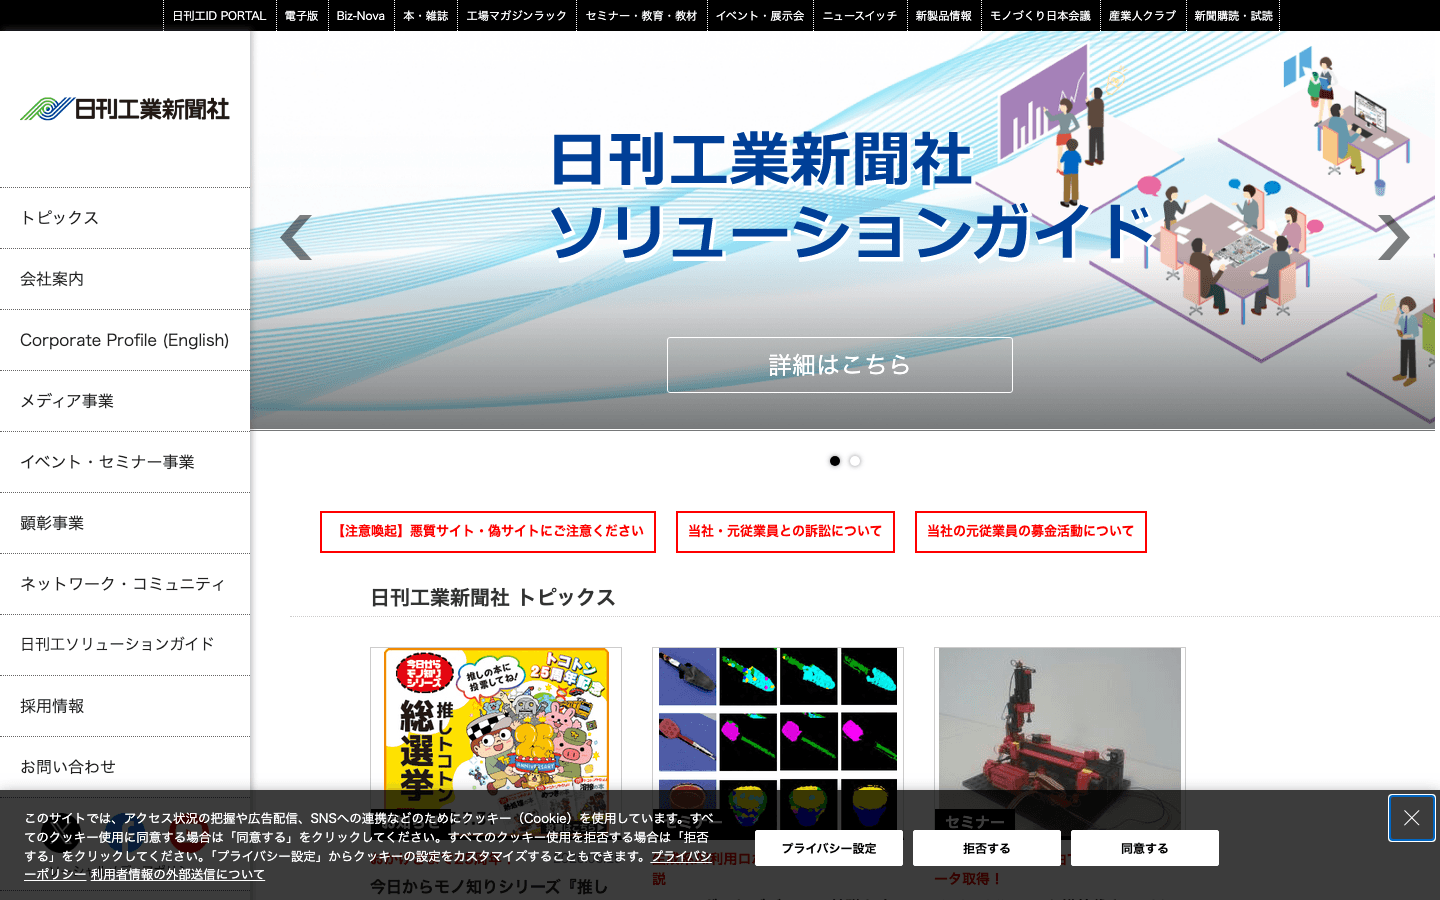
Task: Select メディア事業 in the sidebar
Action: tap(125, 401)
